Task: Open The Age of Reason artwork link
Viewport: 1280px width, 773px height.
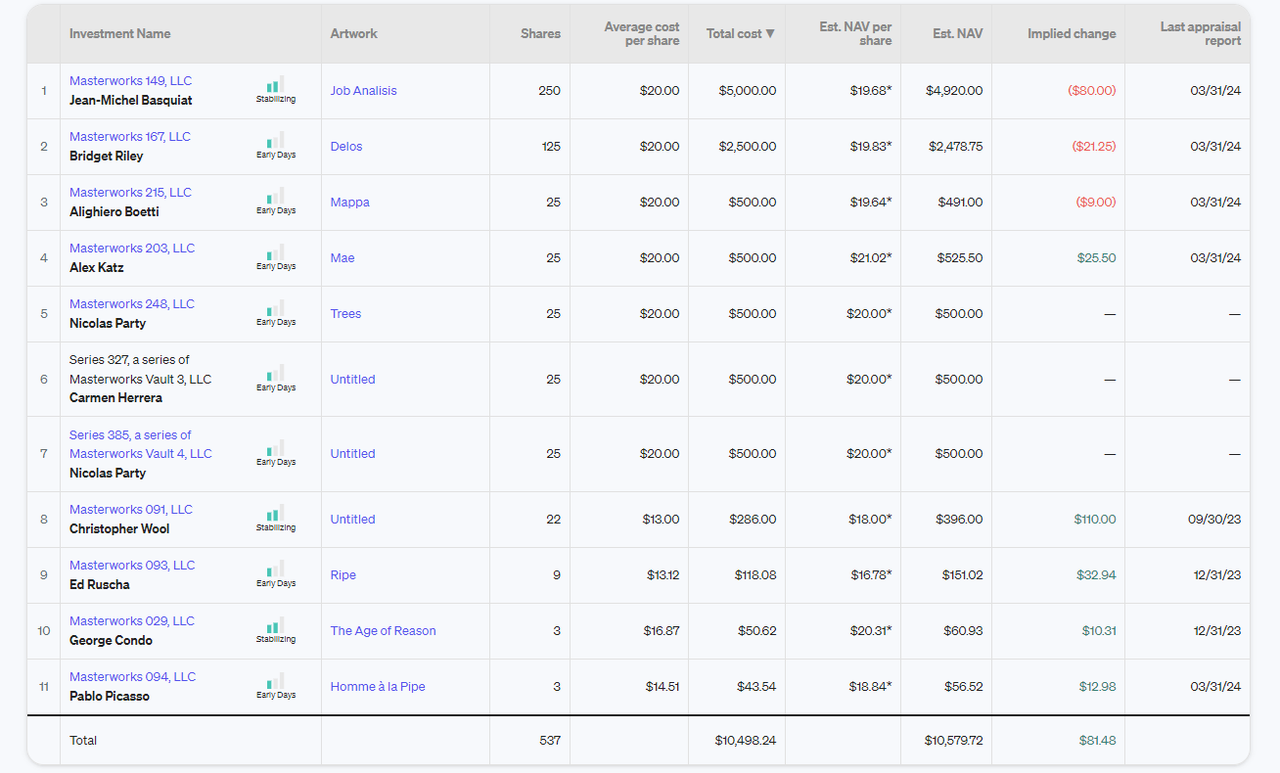Action: click(383, 631)
